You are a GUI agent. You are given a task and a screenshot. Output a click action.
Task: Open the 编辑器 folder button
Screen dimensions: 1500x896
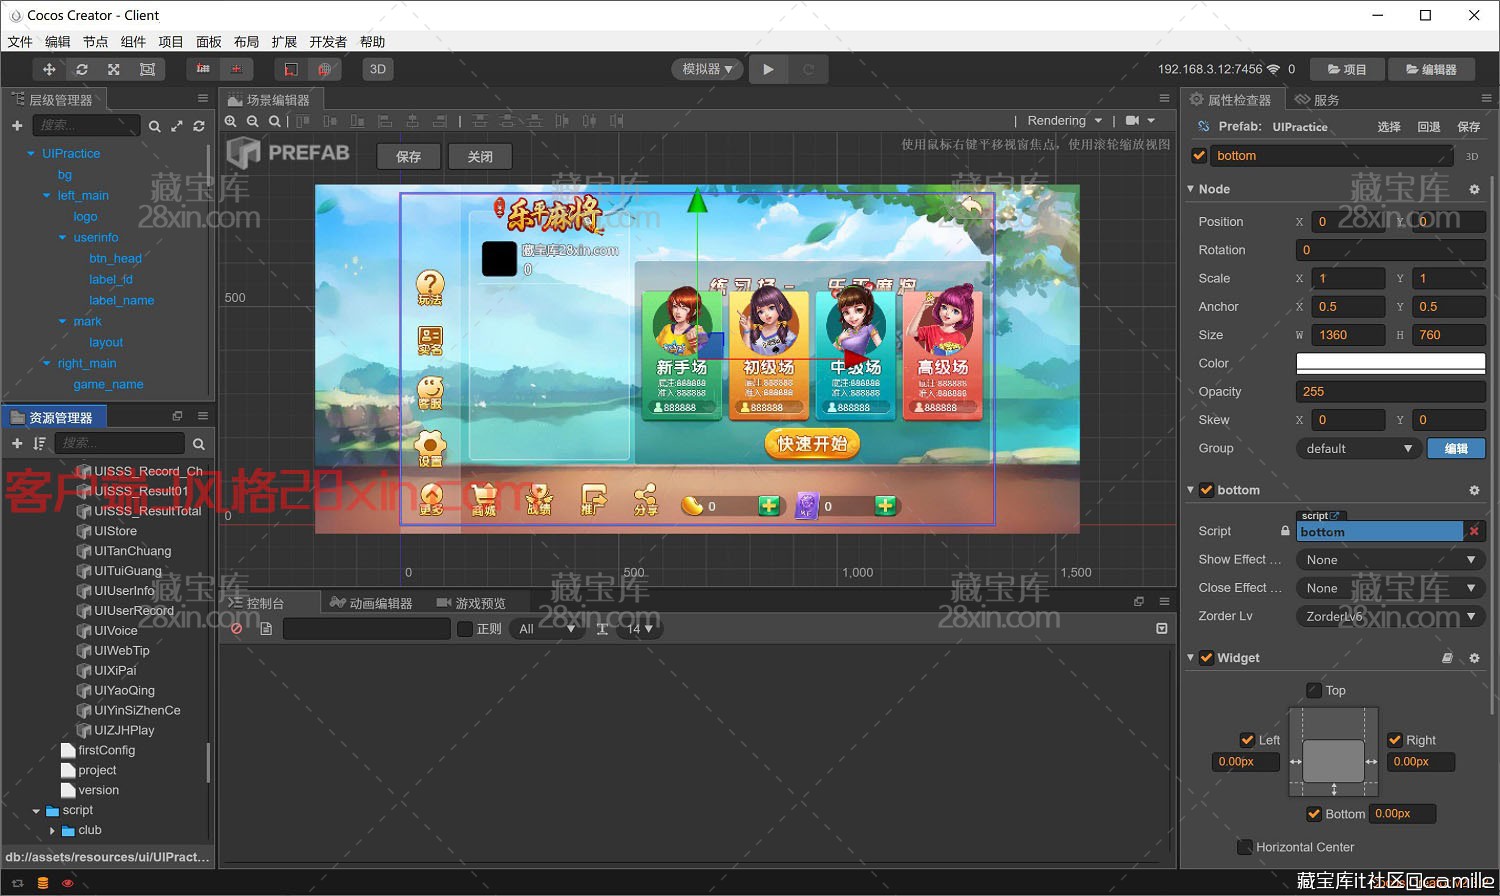1431,69
